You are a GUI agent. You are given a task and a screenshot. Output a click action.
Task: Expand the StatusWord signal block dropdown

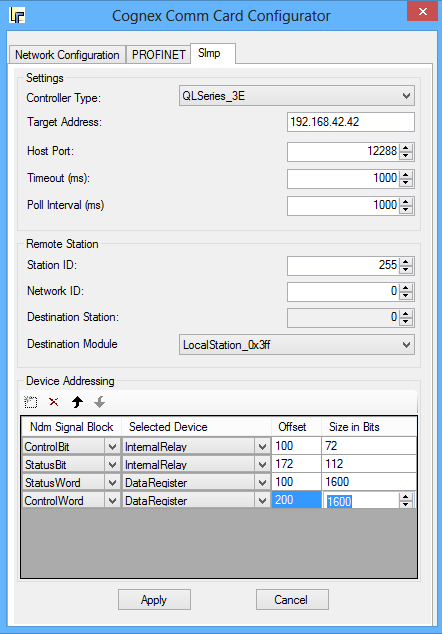tap(112, 482)
